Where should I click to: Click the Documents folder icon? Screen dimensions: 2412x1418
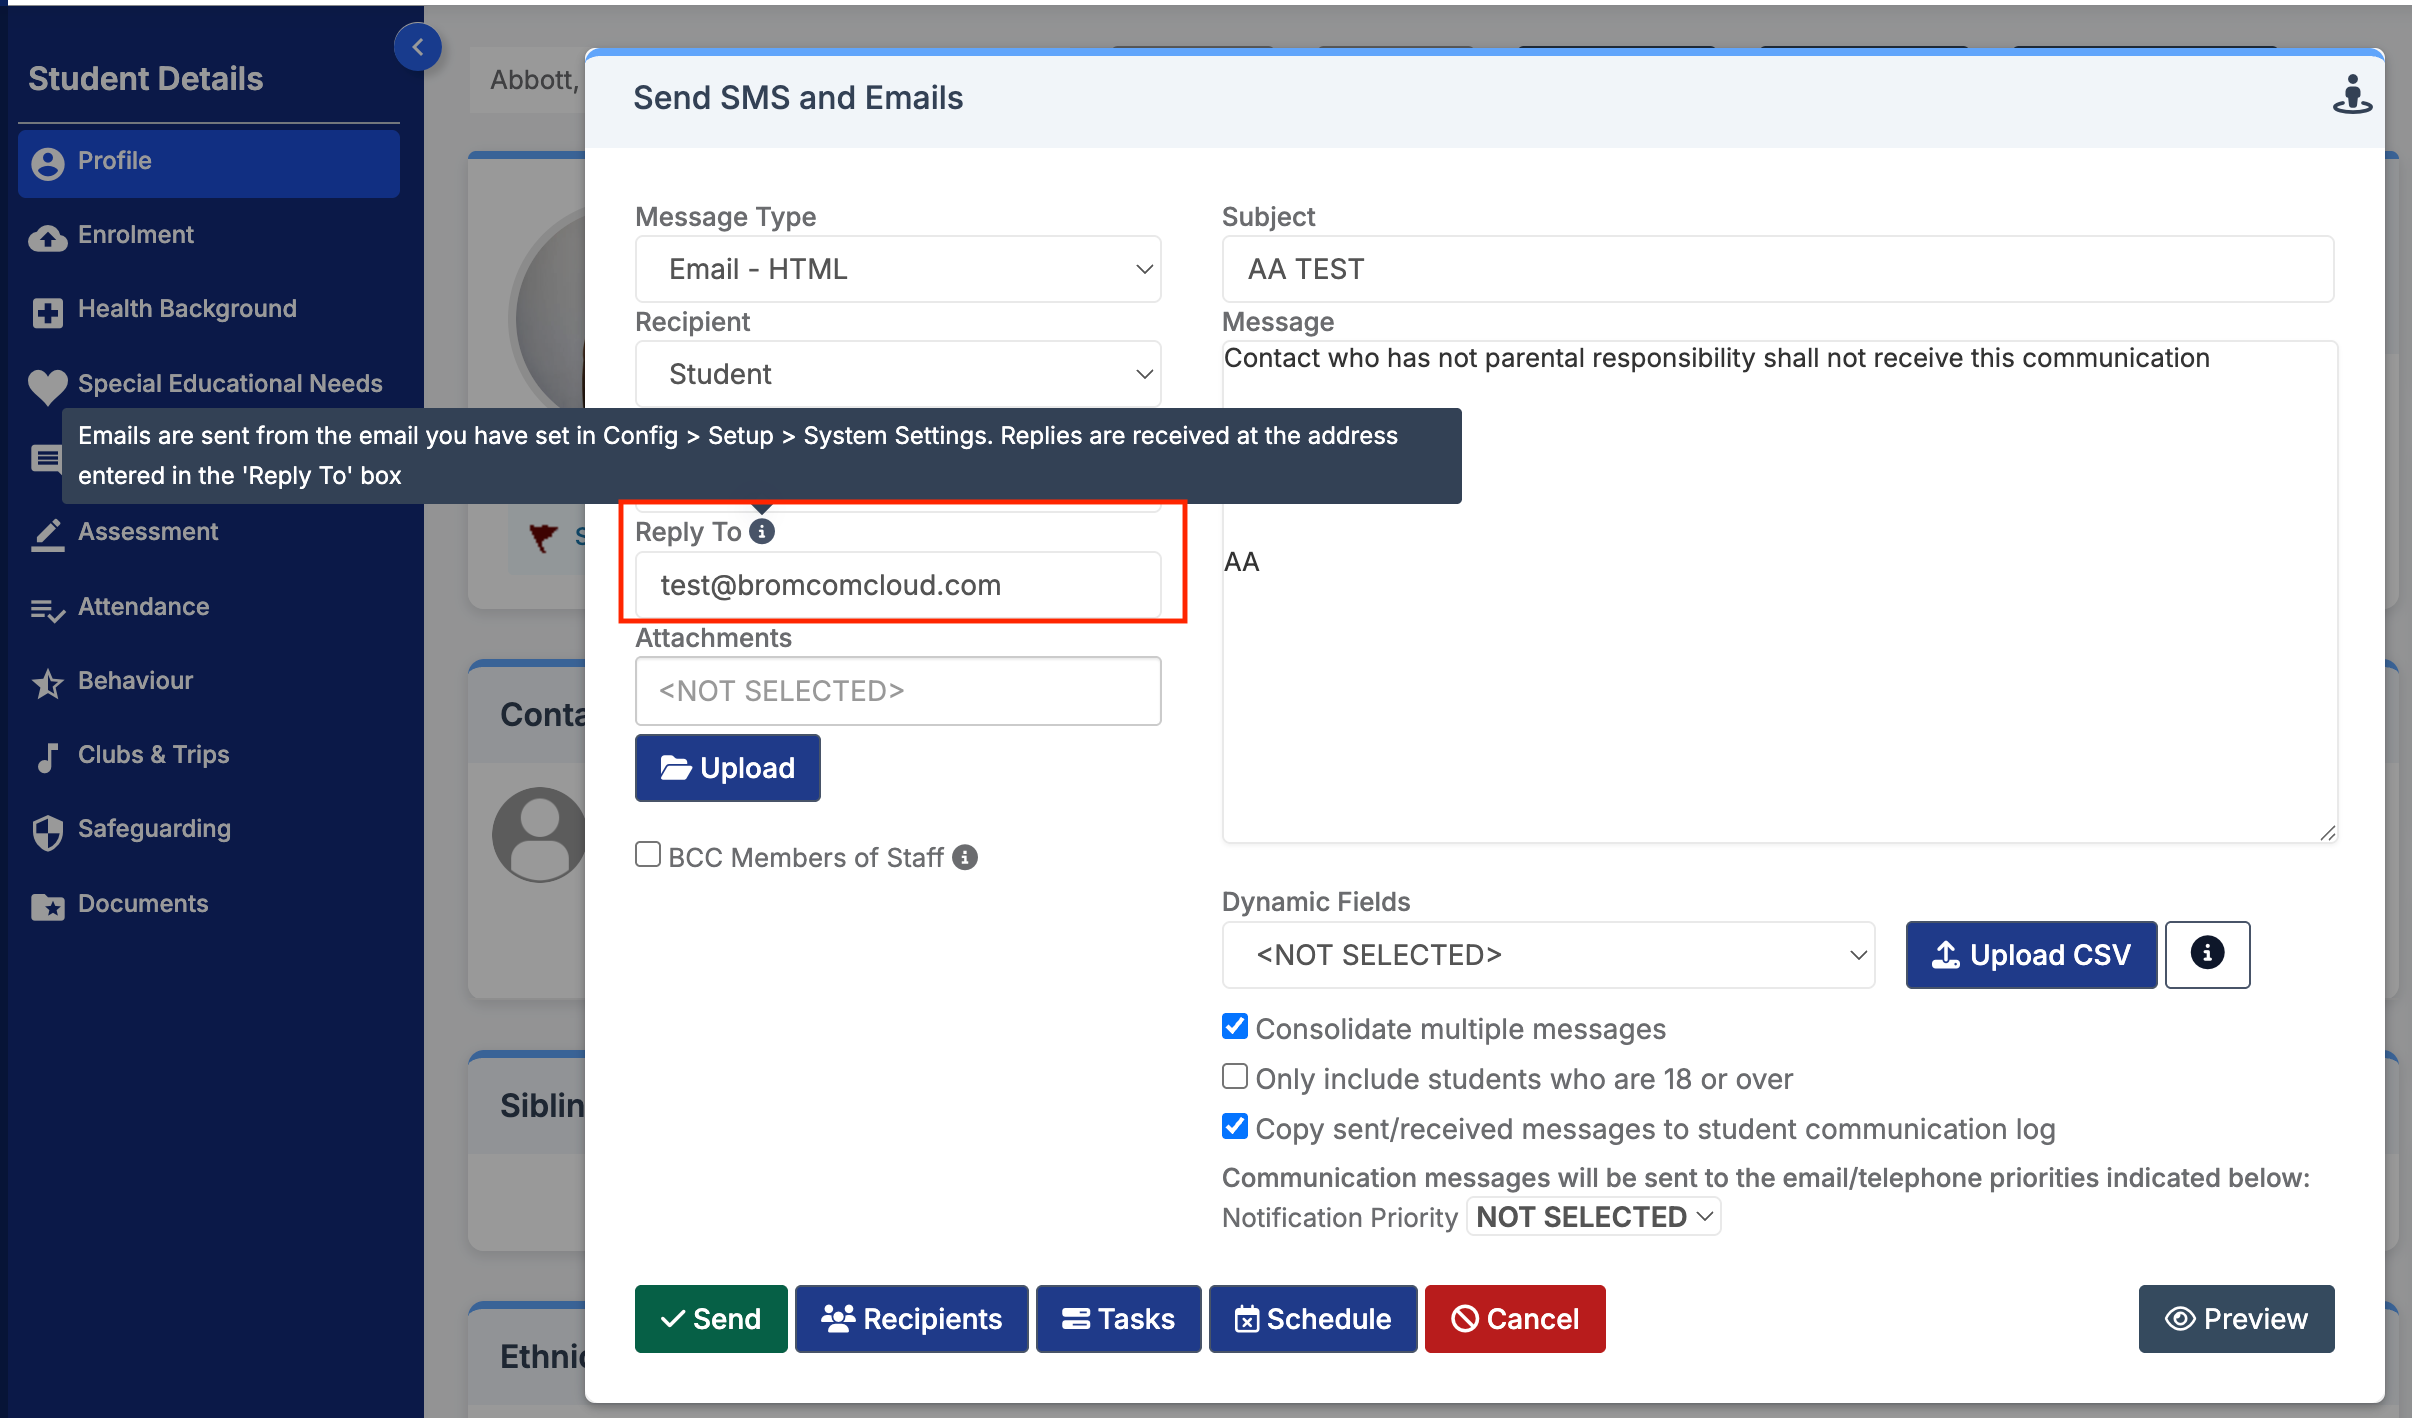[47, 906]
